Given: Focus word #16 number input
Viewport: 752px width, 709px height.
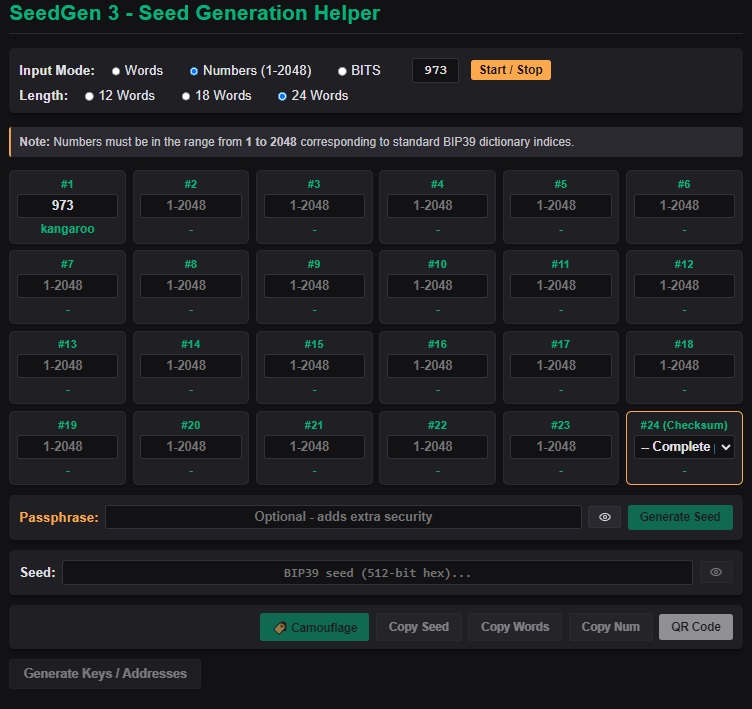Looking at the screenshot, I should click(437, 366).
